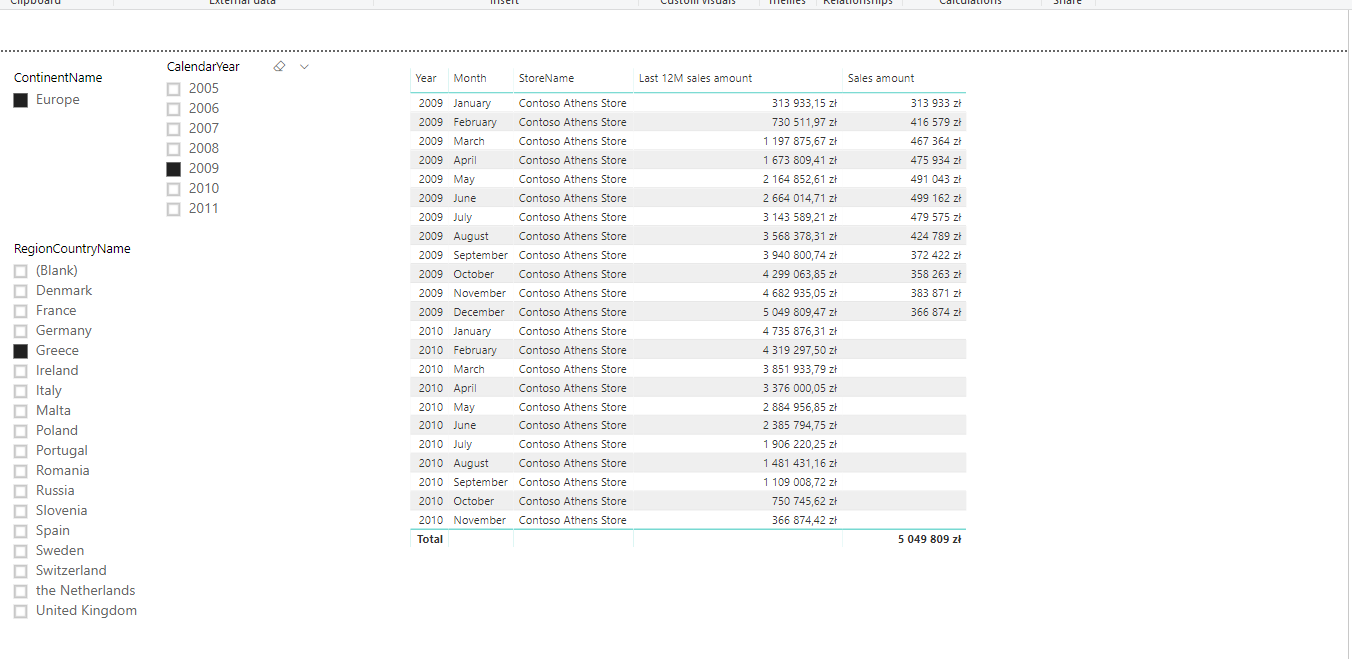
Task: Check the Spain checkbox
Action: click(21, 531)
